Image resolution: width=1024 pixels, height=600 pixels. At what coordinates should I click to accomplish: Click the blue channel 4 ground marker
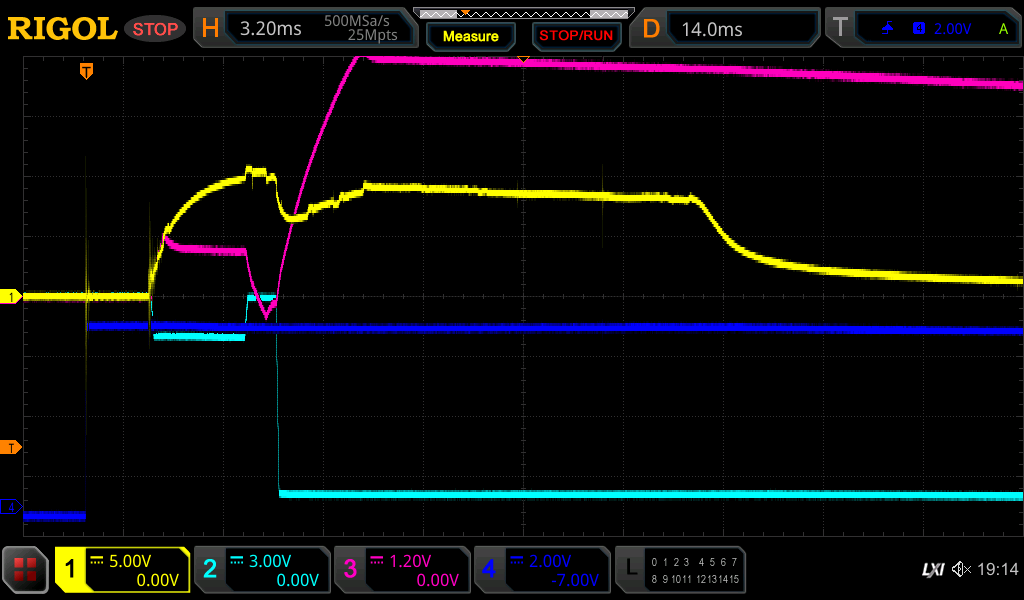point(11,507)
